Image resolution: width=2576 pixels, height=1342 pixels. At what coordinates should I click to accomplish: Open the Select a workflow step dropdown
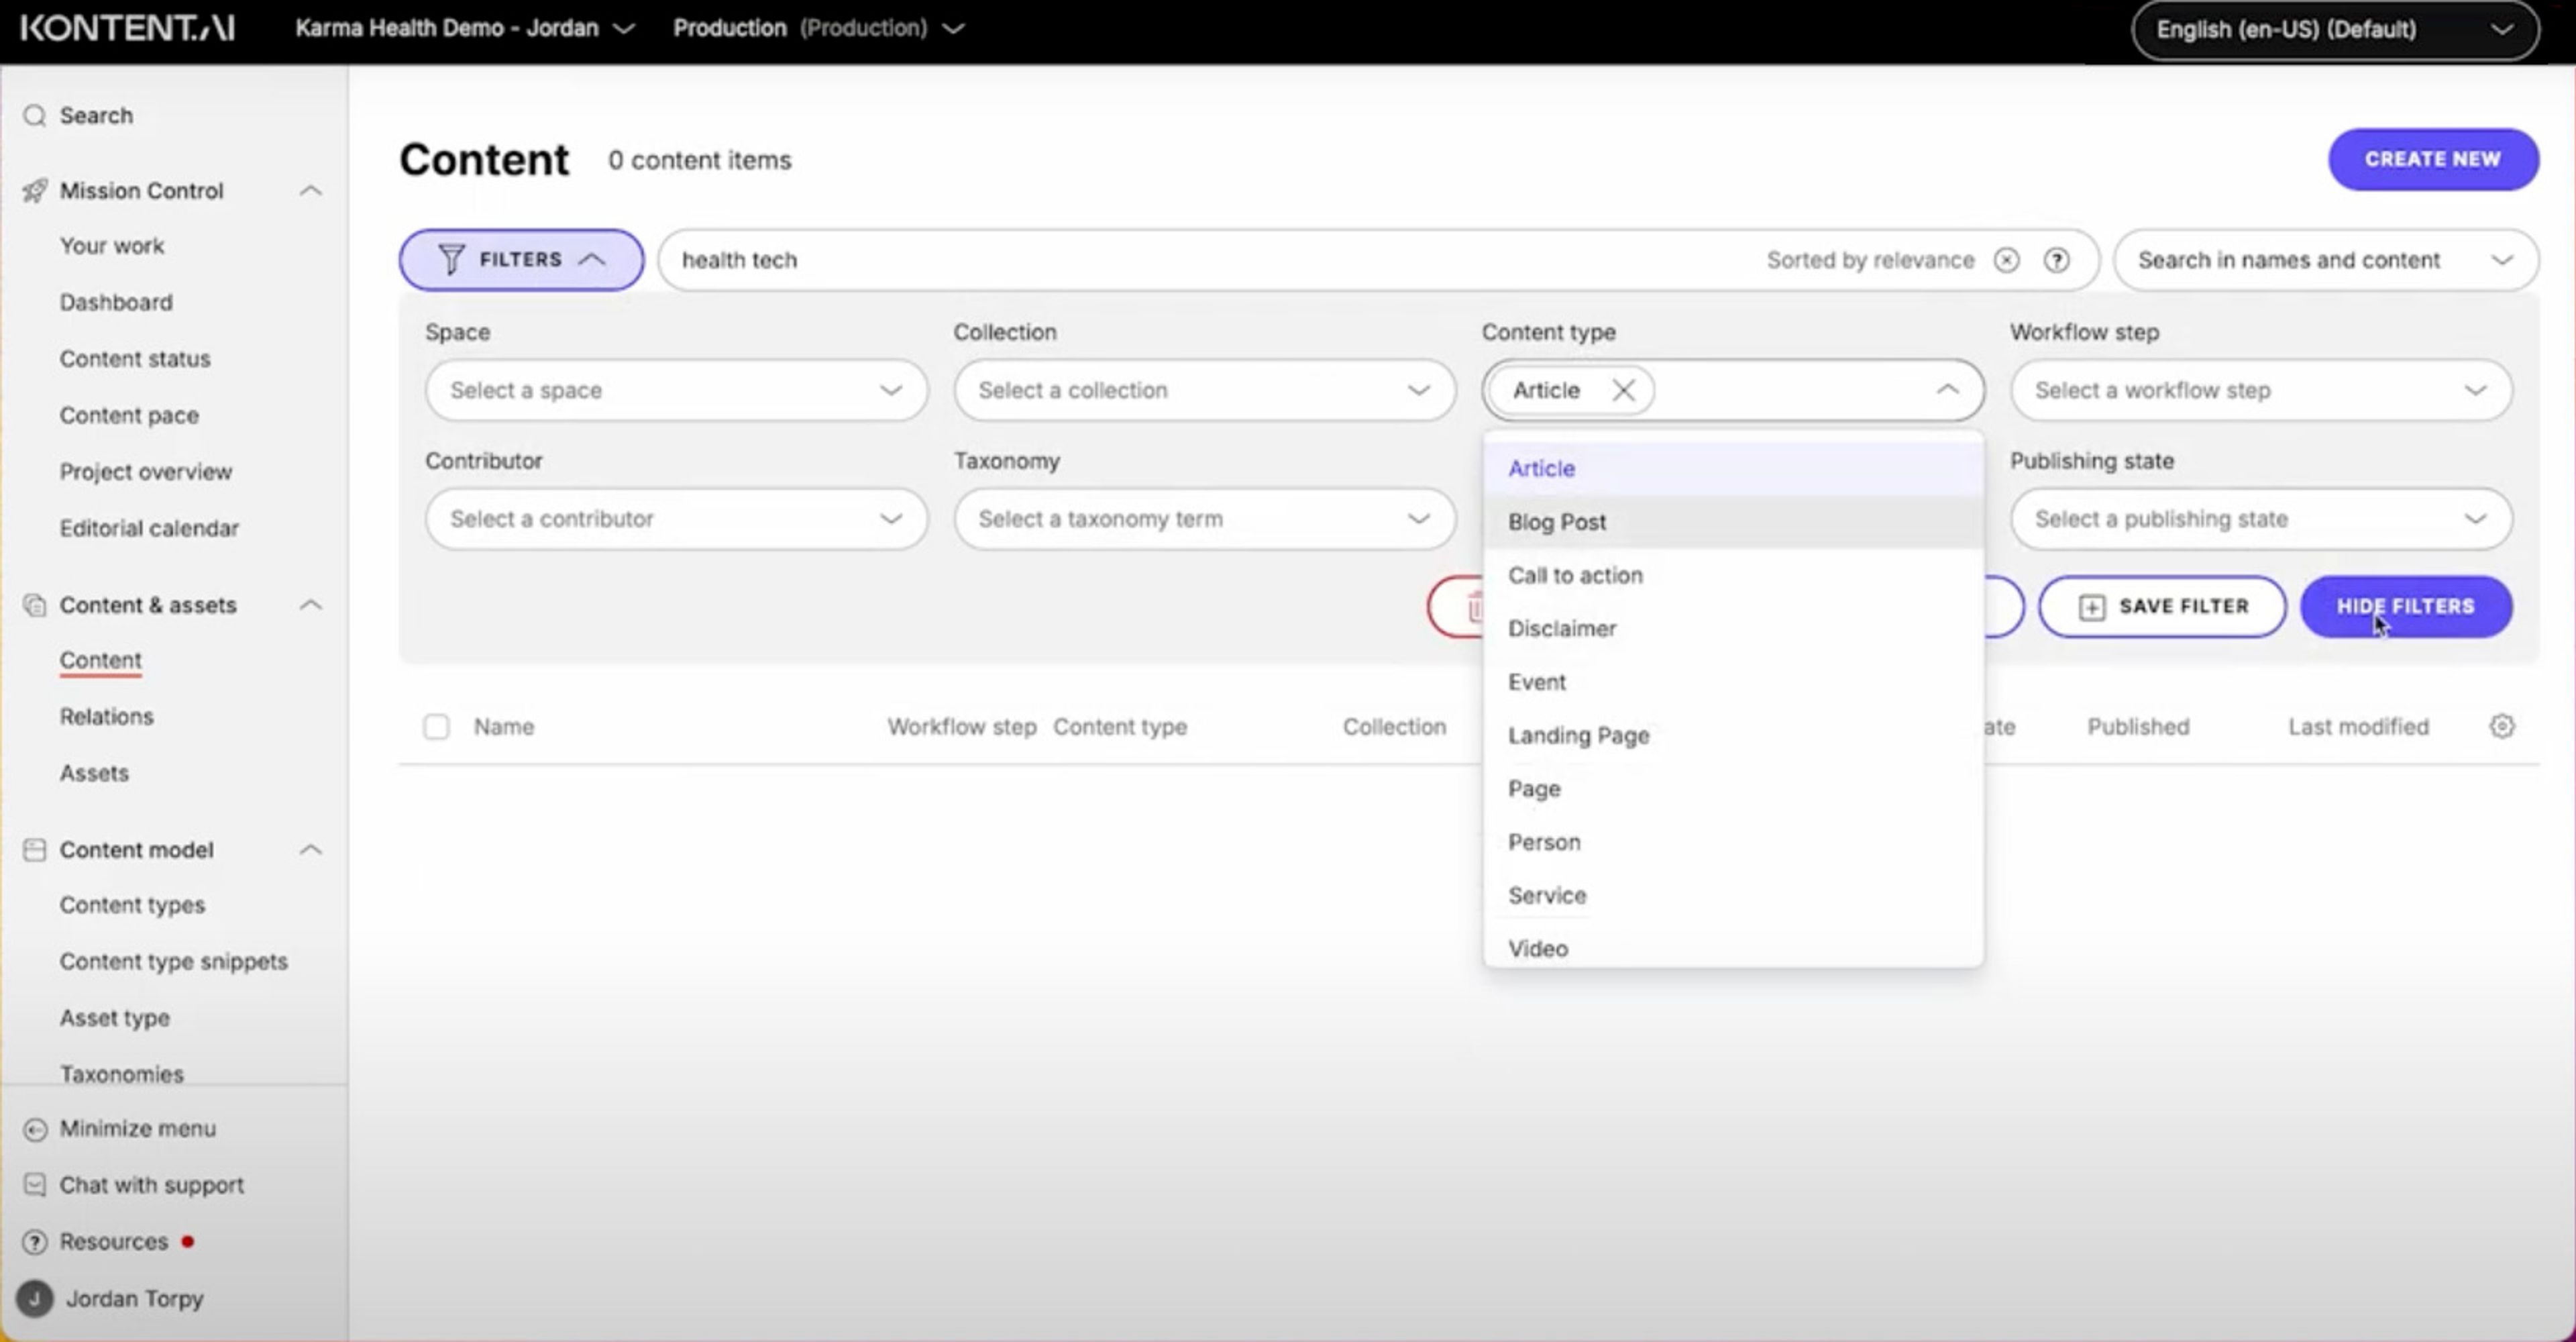(x=2260, y=391)
